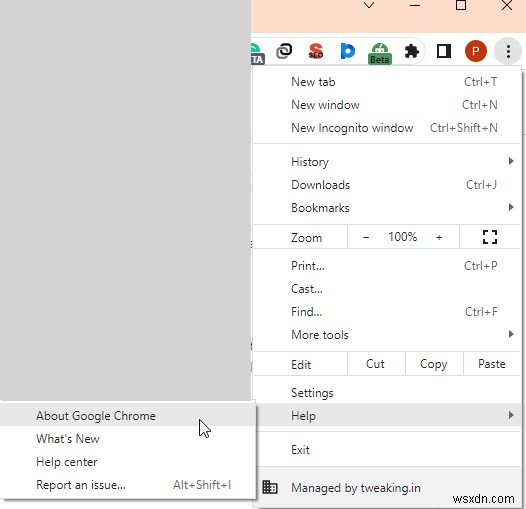The image size is (526, 509).
Task: Click the red SEO extension icon
Action: click(x=315, y=51)
